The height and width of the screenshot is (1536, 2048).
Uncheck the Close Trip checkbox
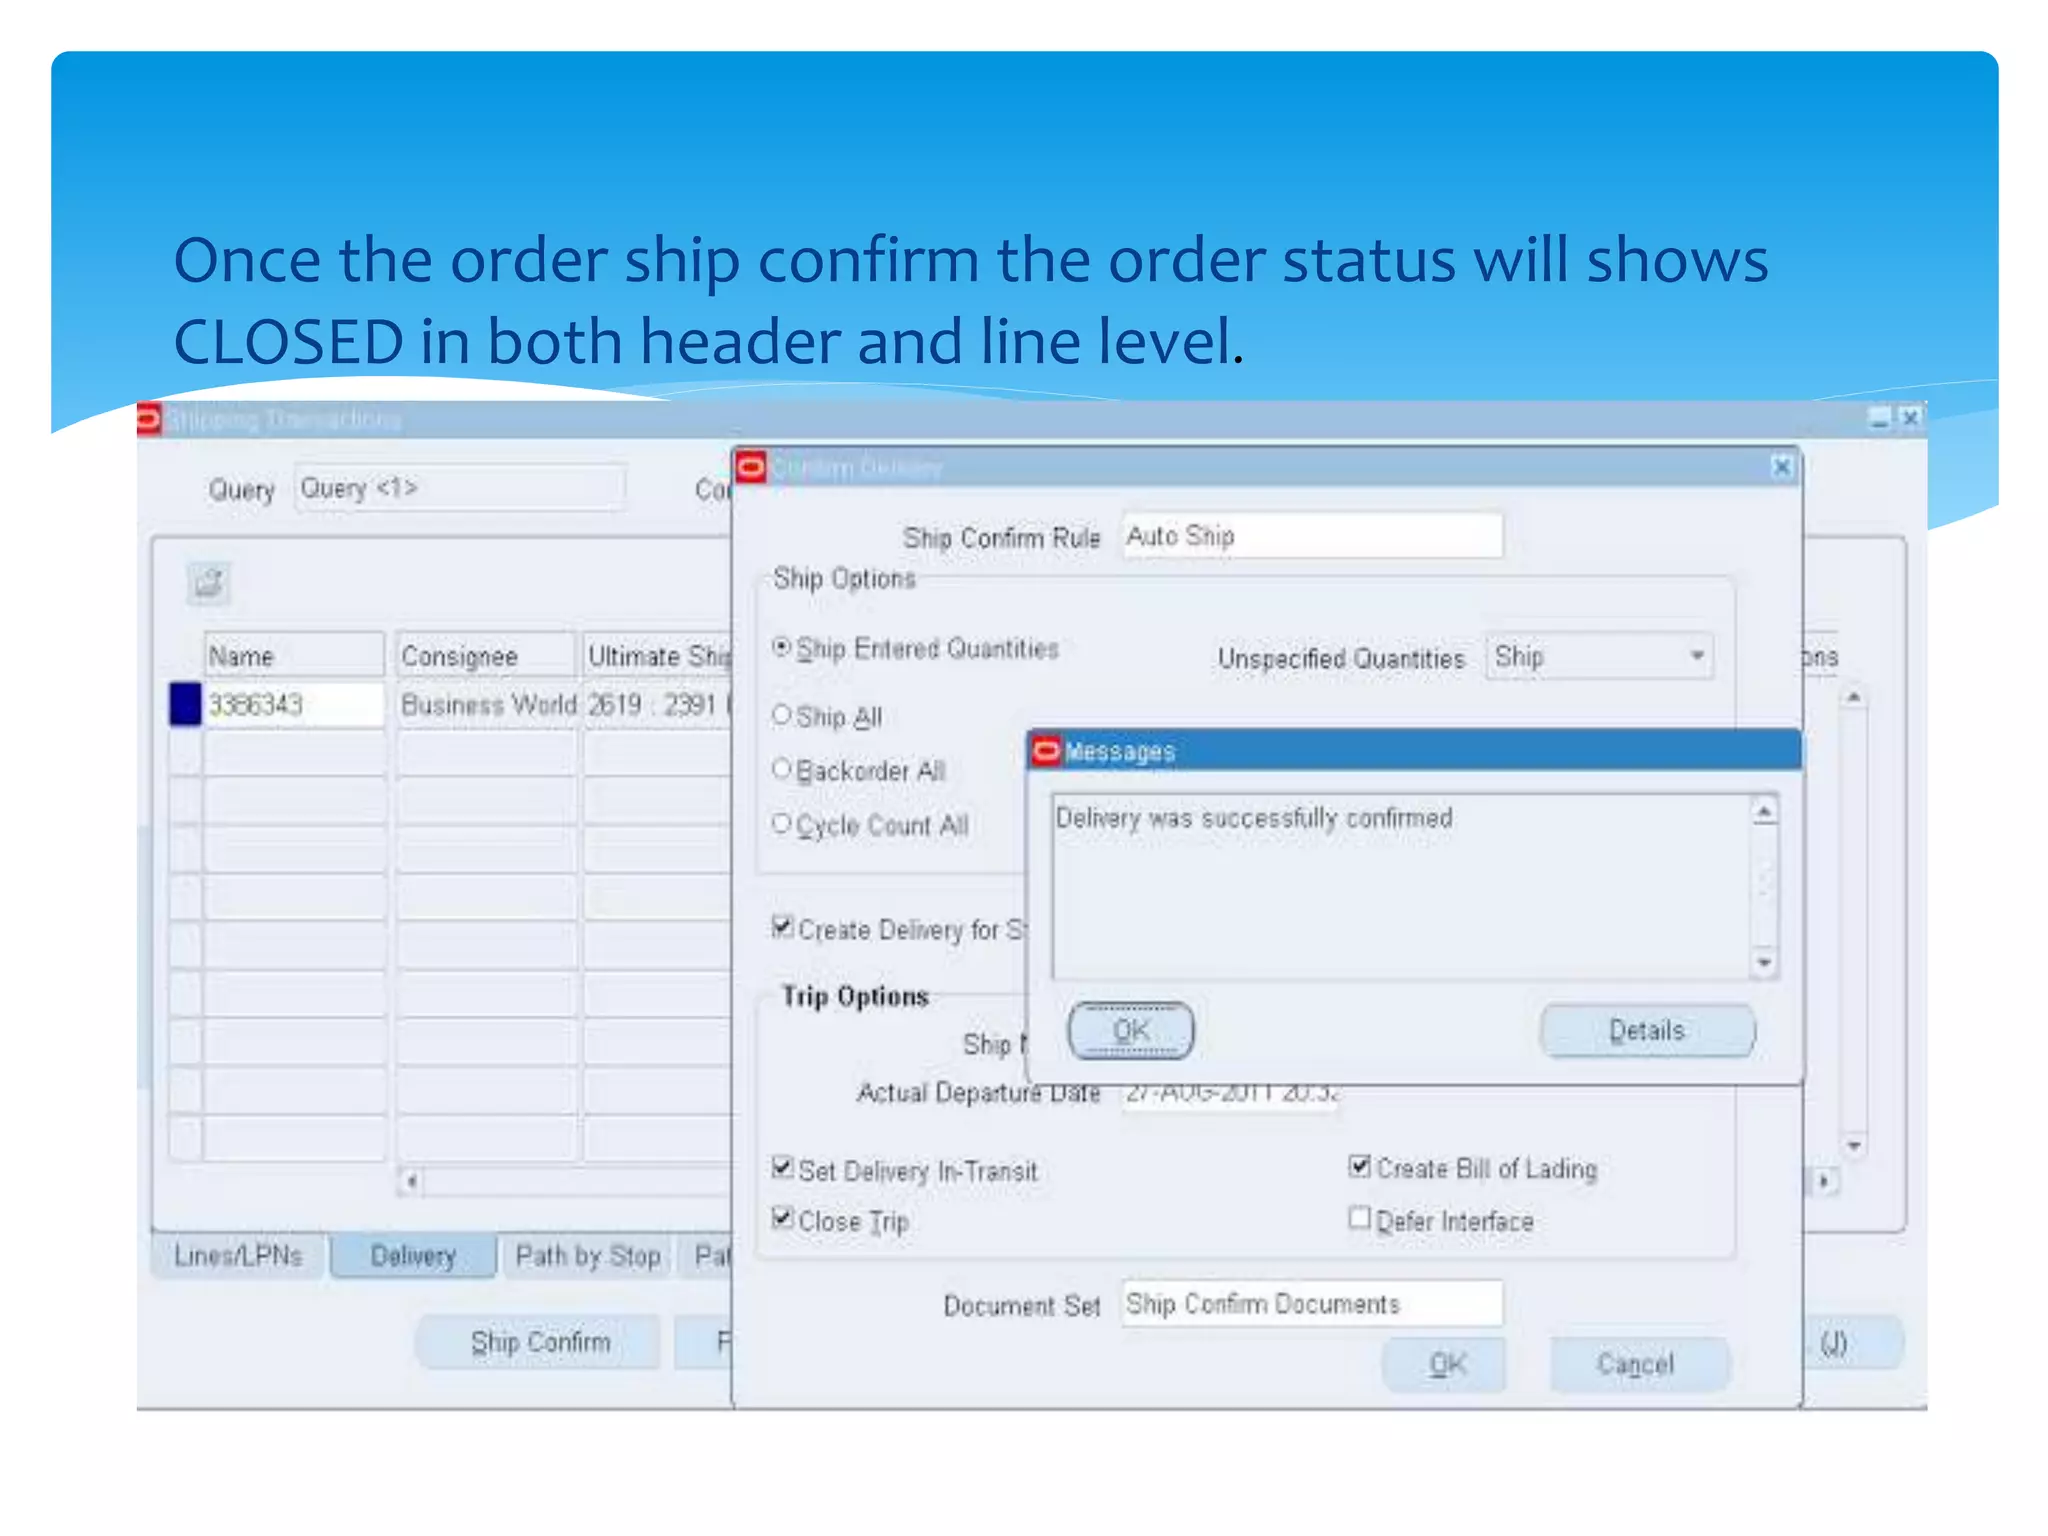783,1219
